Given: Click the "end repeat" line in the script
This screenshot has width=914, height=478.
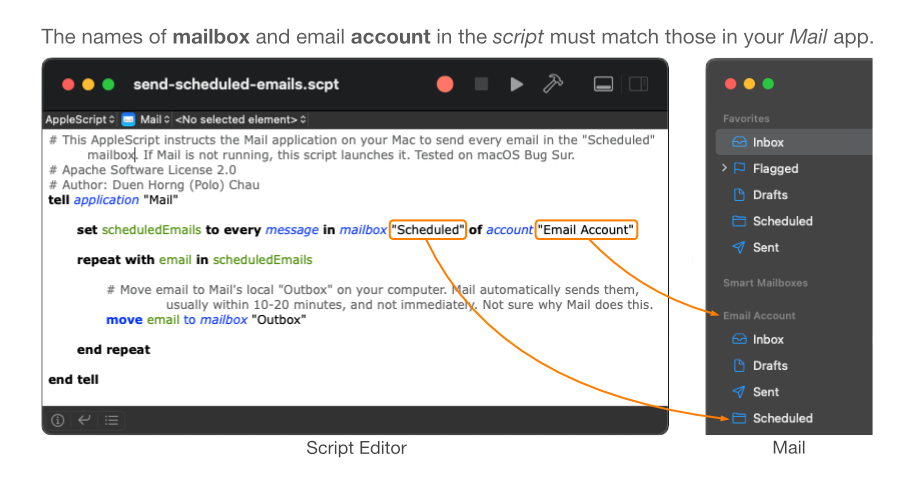Looking at the screenshot, I should coord(113,350).
